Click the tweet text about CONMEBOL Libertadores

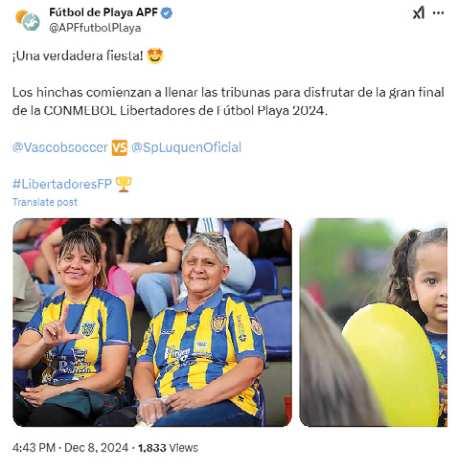(228, 101)
